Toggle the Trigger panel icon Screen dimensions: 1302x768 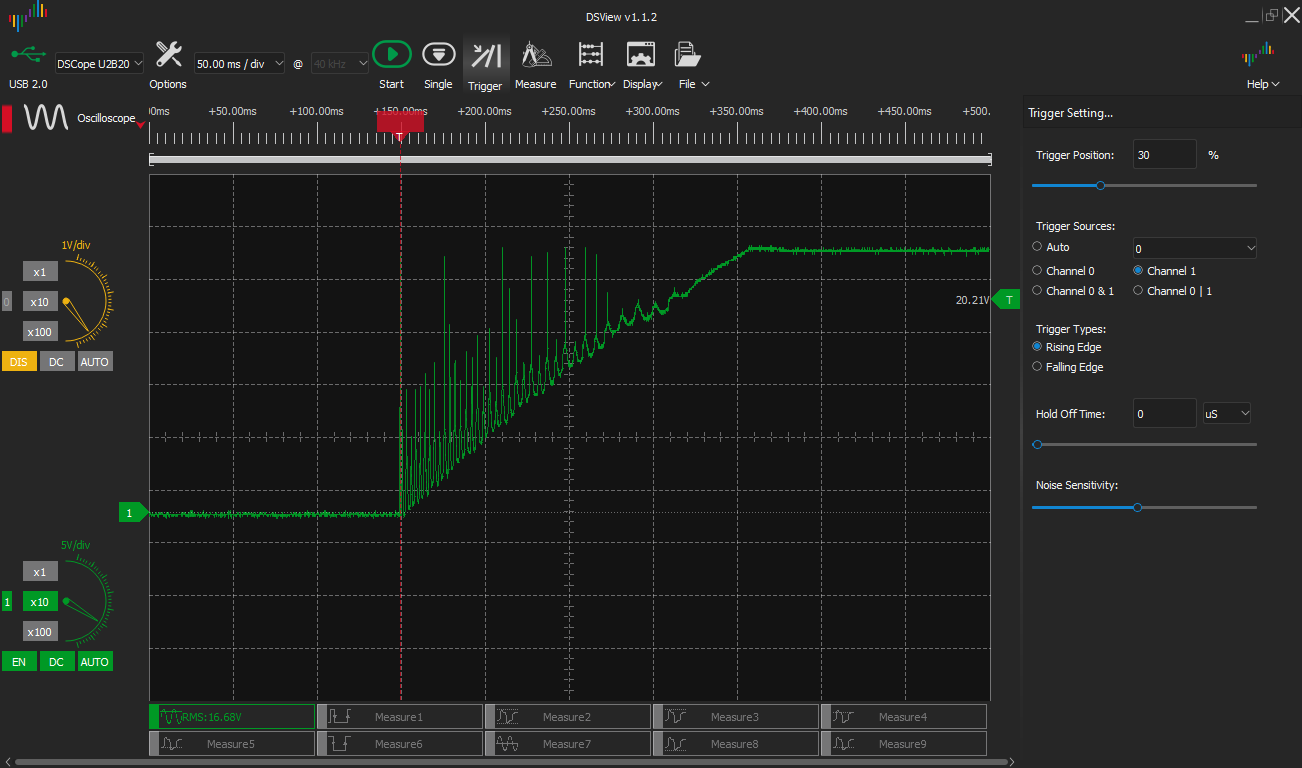[x=486, y=55]
